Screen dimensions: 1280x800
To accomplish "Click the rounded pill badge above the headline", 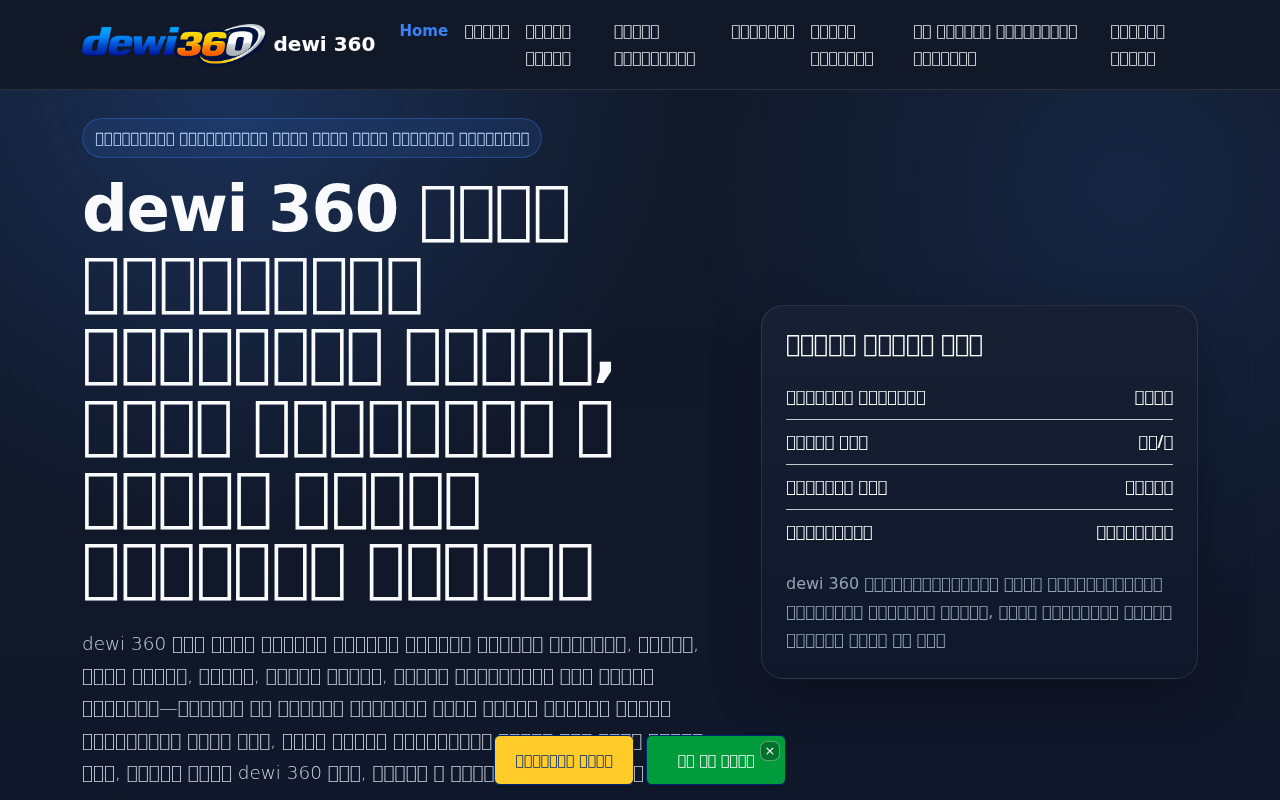I will pyautogui.click(x=312, y=138).
